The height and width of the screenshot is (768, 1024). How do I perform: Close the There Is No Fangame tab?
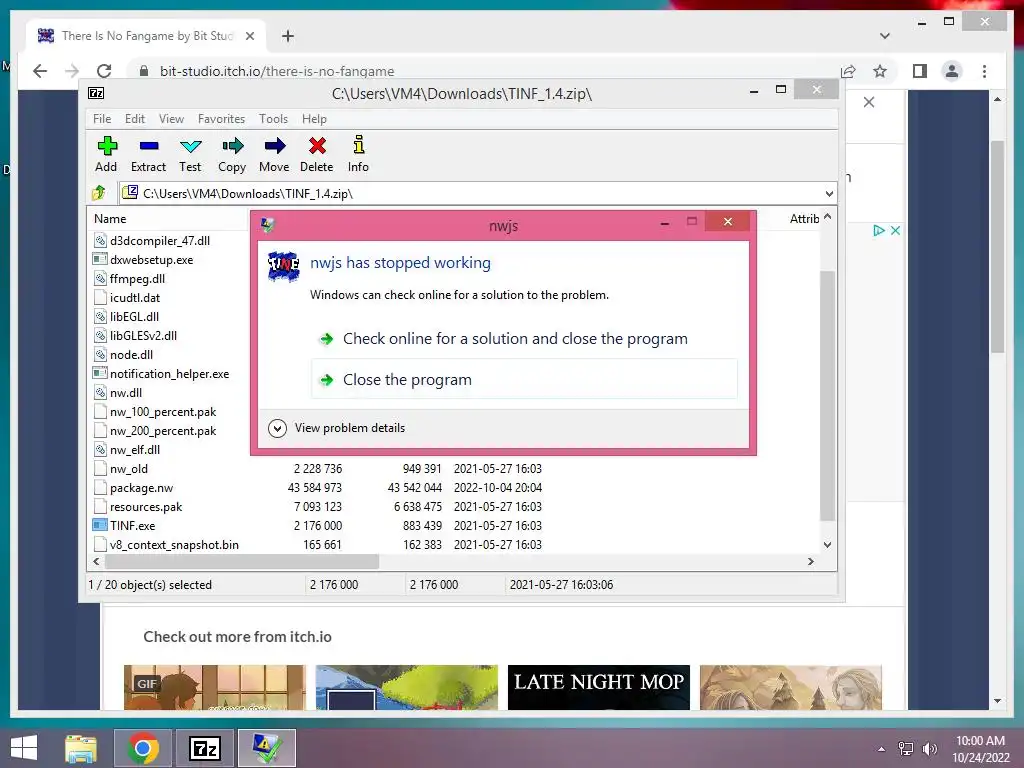coord(249,36)
